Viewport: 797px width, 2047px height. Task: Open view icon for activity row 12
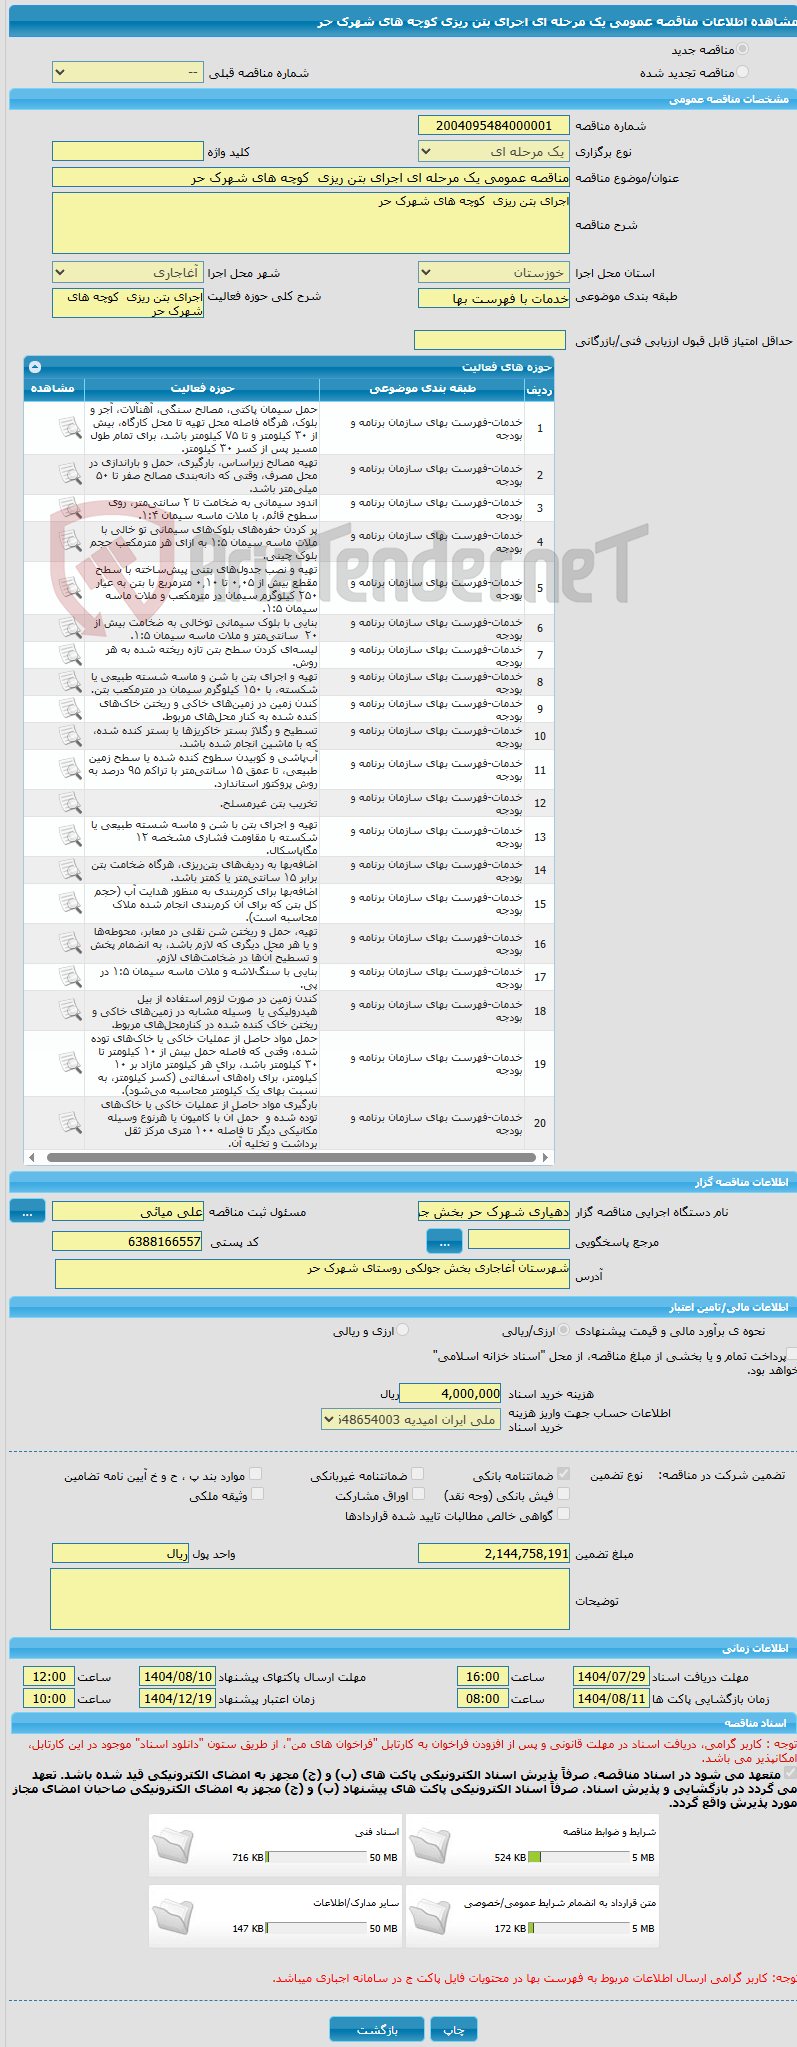[x=69, y=803]
